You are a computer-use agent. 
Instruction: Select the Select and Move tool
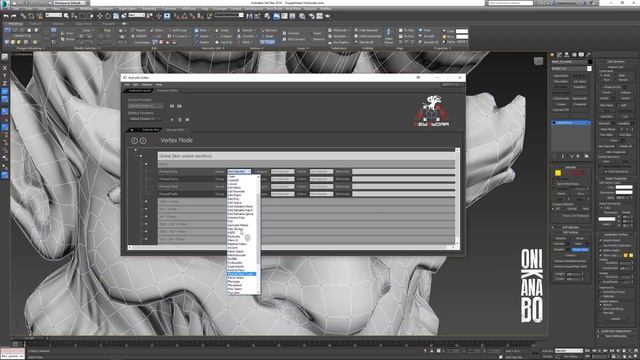click(100, 16)
